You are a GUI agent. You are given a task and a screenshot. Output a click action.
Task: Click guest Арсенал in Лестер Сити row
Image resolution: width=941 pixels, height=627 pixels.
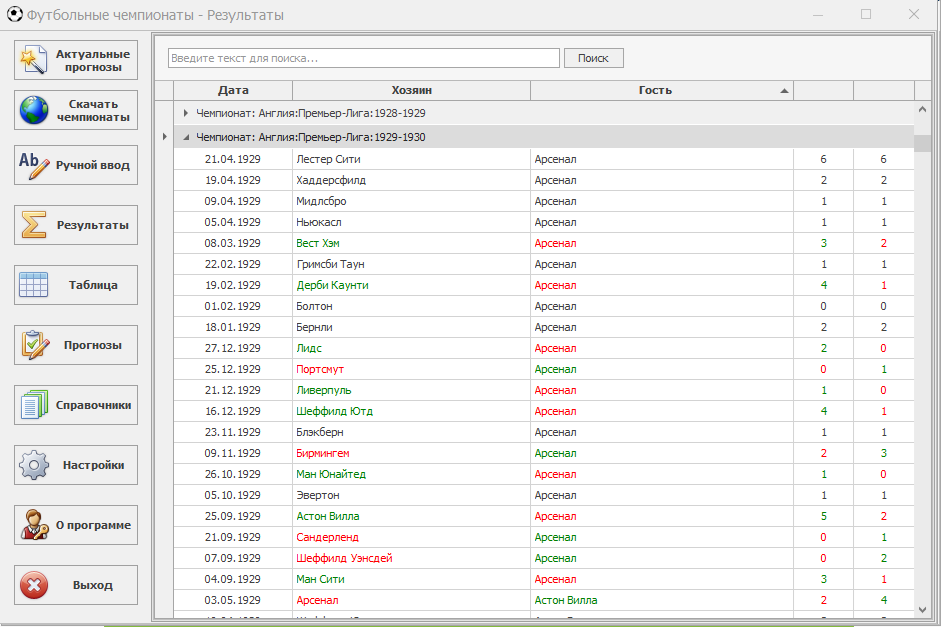pos(662,159)
